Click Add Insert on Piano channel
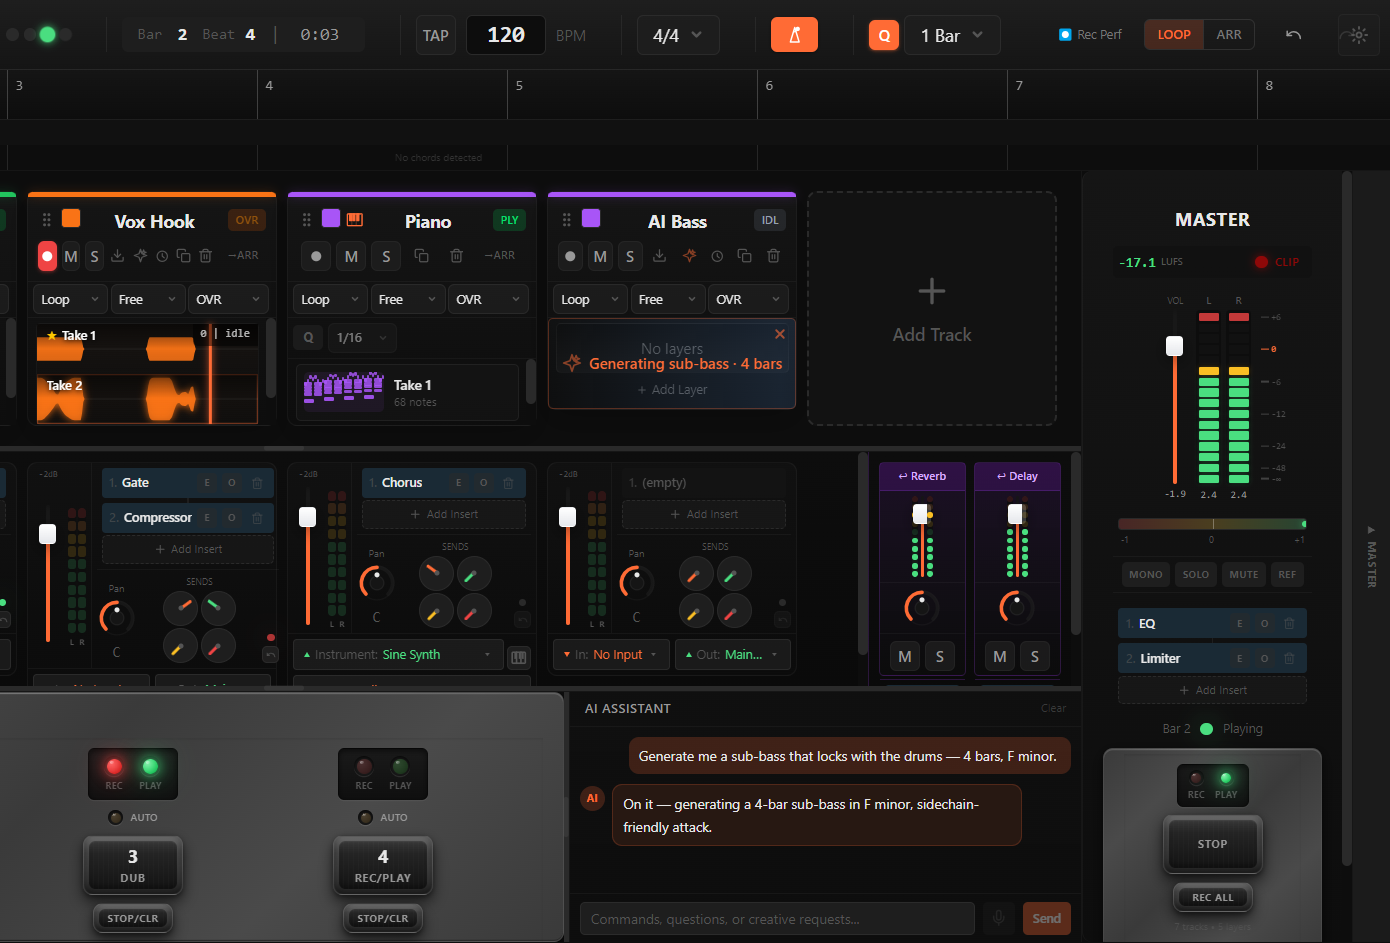The image size is (1390, 943). [x=444, y=514]
